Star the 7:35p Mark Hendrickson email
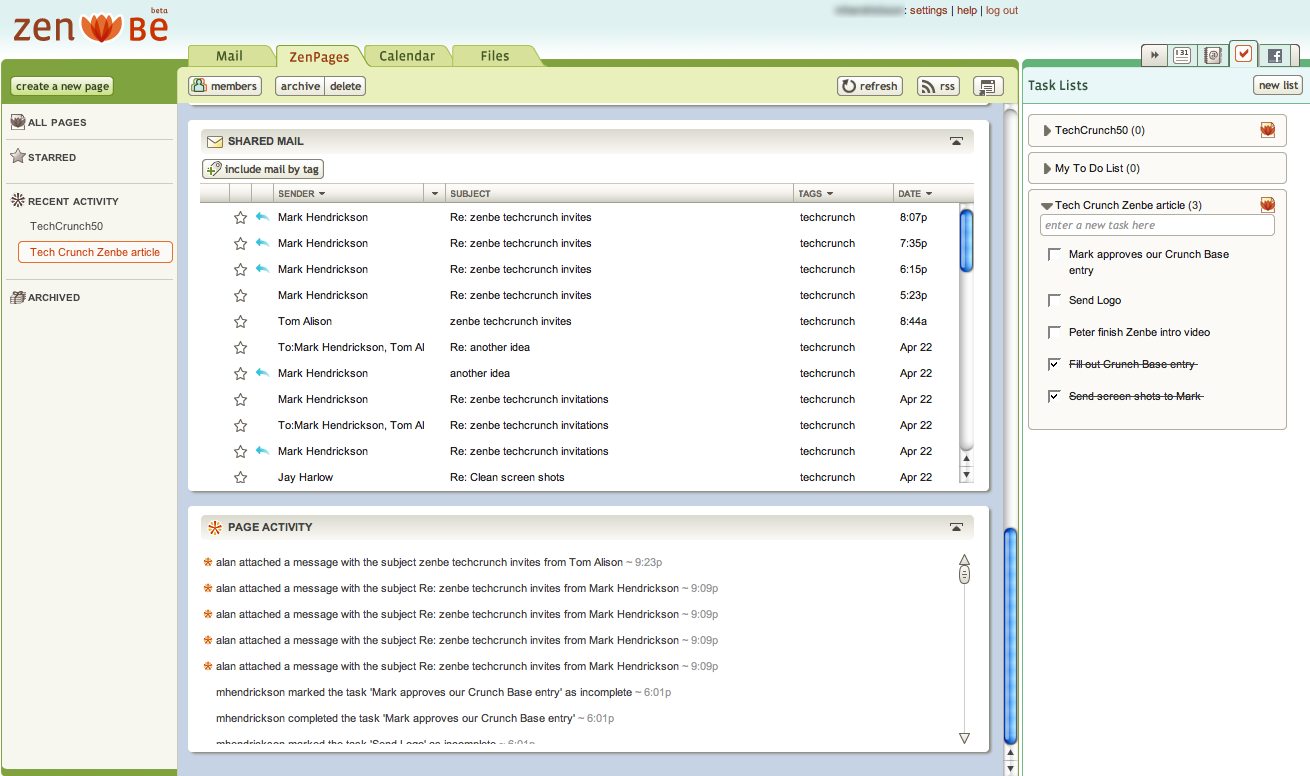Viewport: 1310px width, 776px height. [240, 243]
